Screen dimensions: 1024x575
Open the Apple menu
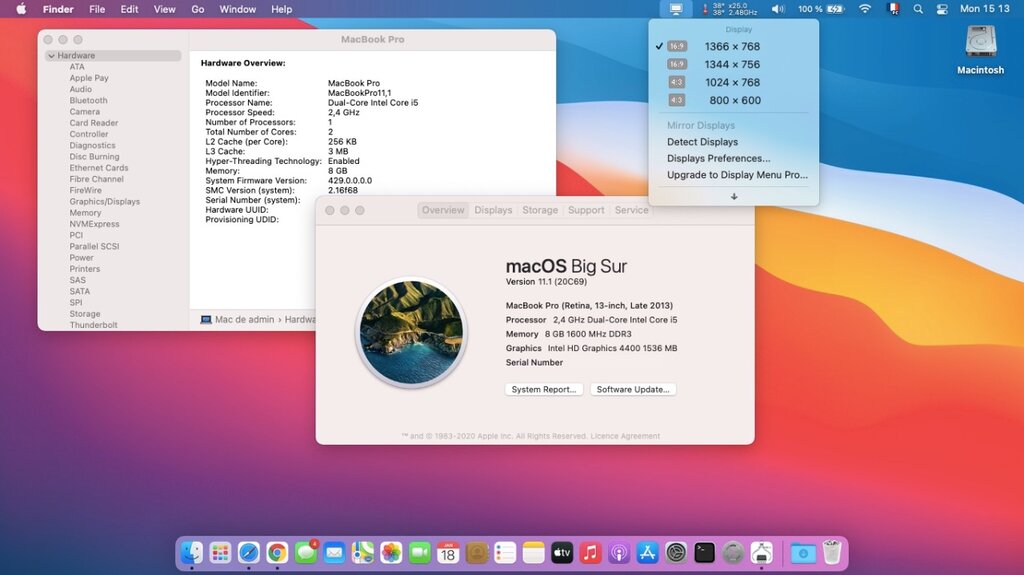(x=21, y=9)
